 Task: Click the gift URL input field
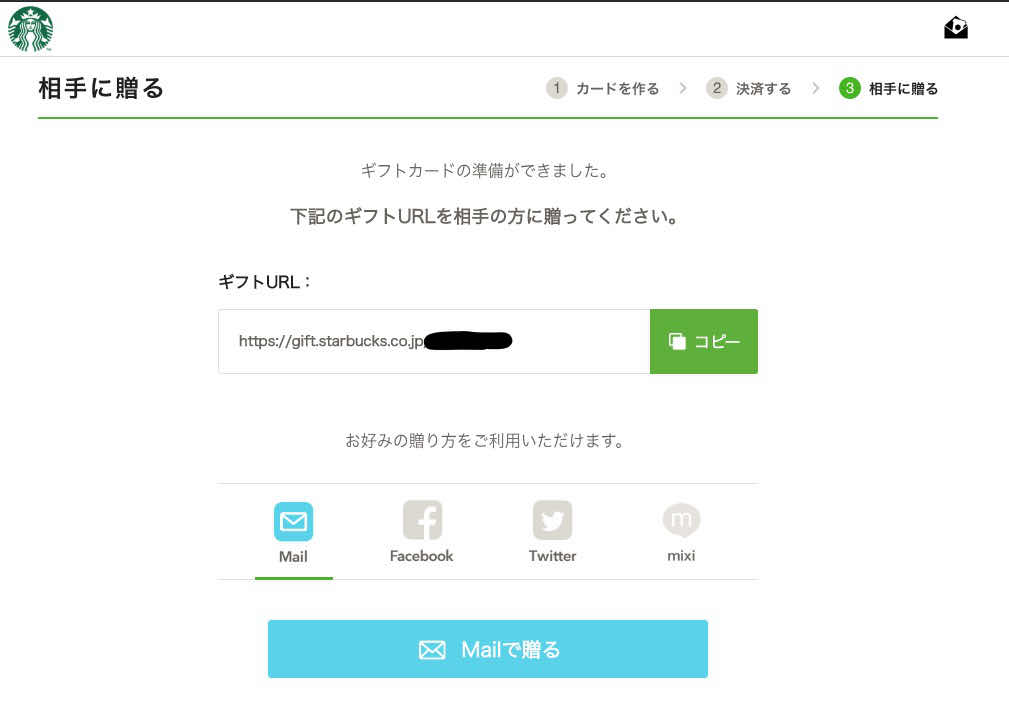pos(434,341)
